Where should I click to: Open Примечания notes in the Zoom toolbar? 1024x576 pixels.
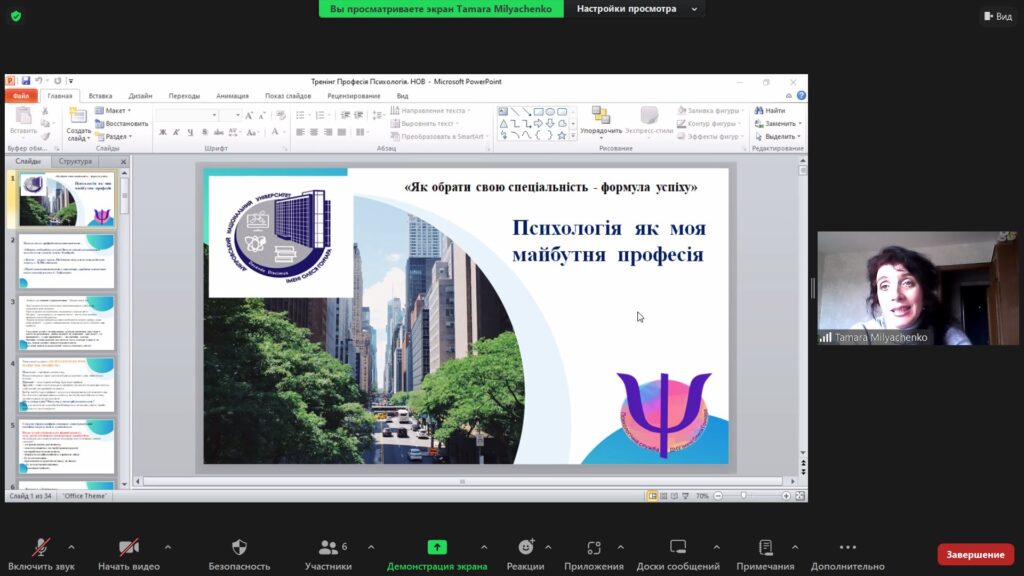coord(765,554)
